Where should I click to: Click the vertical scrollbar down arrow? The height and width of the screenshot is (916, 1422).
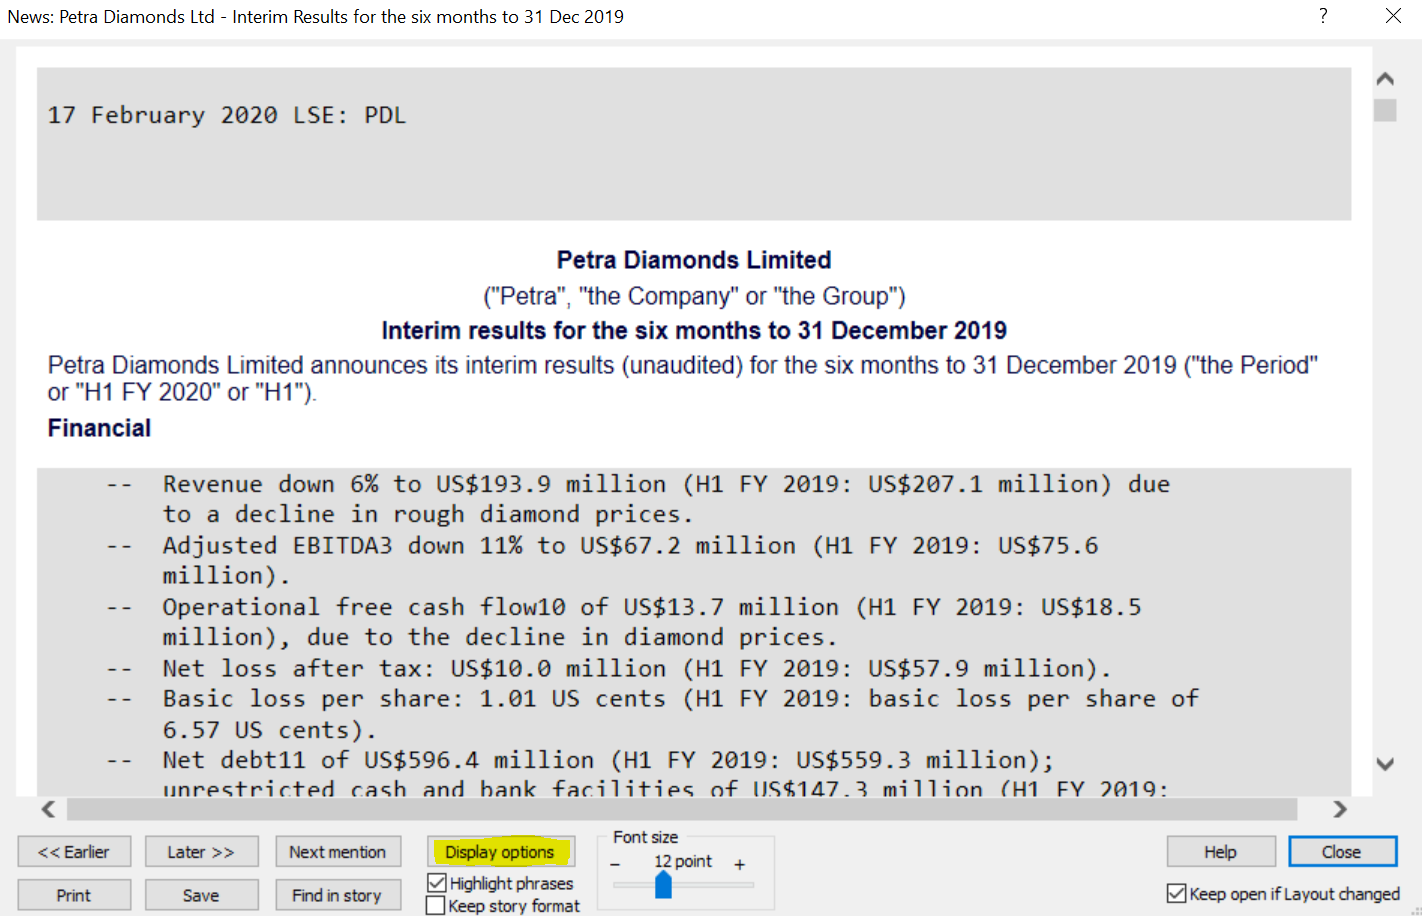click(x=1385, y=764)
